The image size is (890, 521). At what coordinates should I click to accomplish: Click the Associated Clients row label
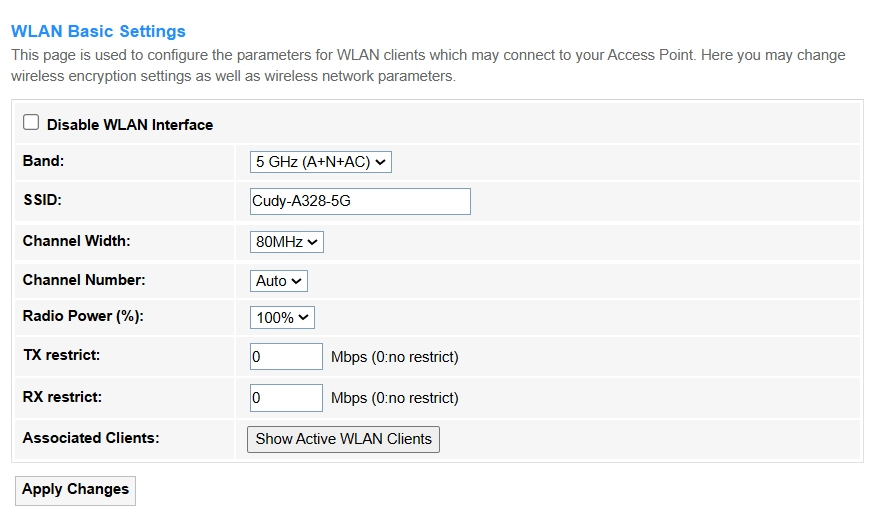click(x=91, y=438)
